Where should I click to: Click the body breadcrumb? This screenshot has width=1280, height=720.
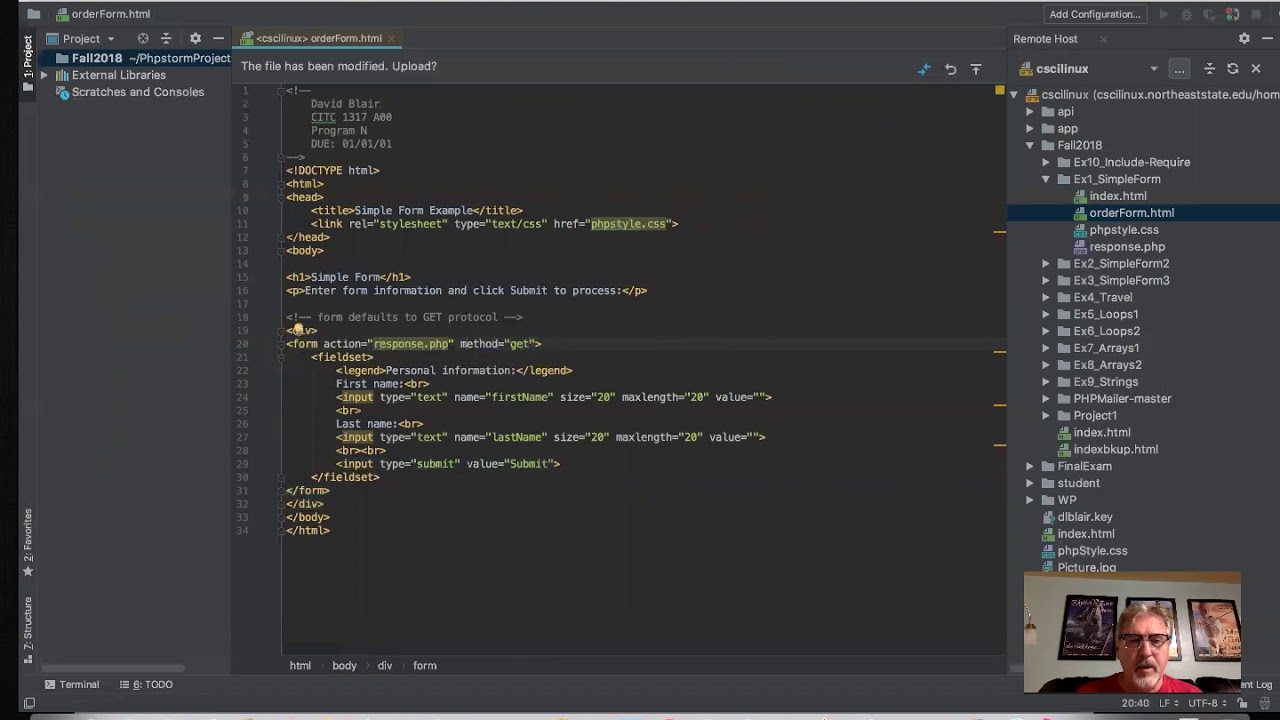click(344, 665)
